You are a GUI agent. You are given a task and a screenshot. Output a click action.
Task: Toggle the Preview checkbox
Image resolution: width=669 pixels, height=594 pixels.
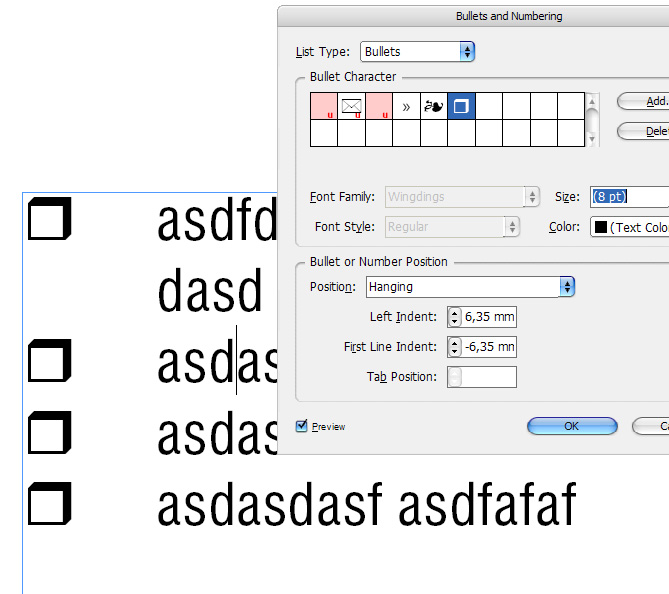(301, 426)
